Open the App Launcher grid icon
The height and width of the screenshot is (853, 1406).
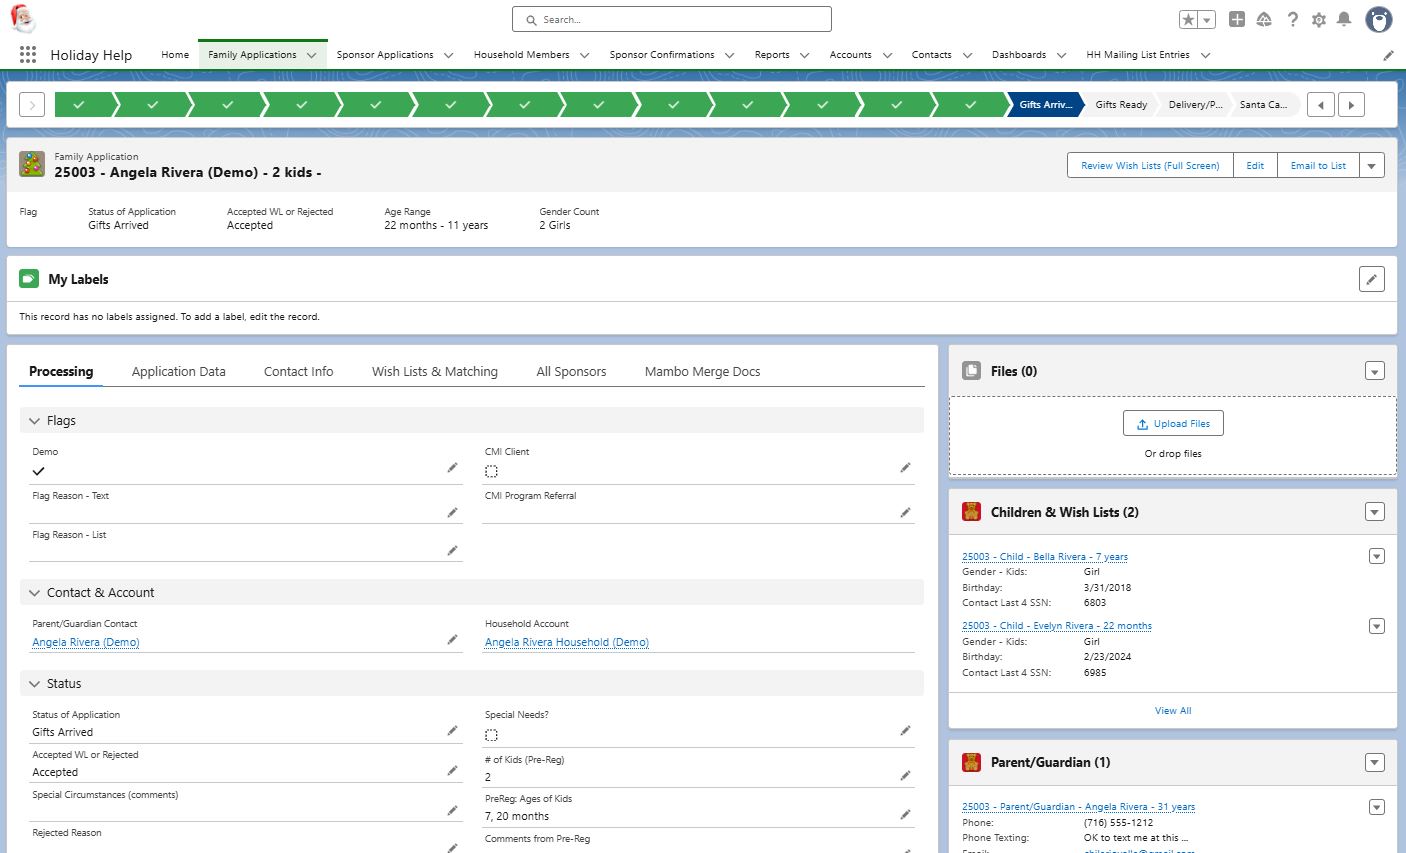(x=27, y=55)
